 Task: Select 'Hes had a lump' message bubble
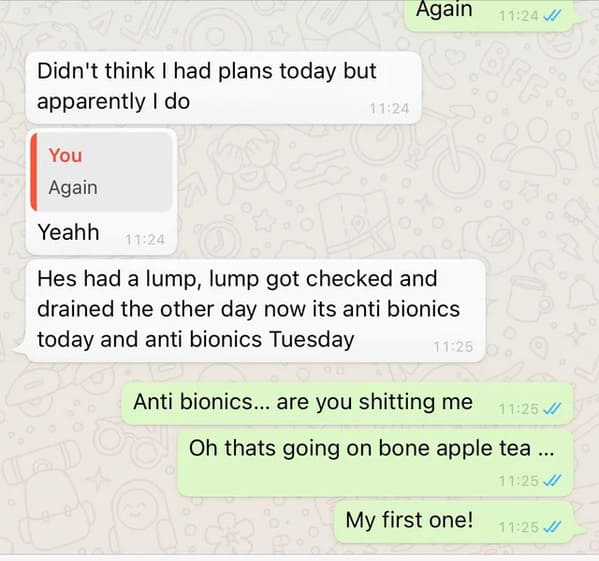click(255, 310)
